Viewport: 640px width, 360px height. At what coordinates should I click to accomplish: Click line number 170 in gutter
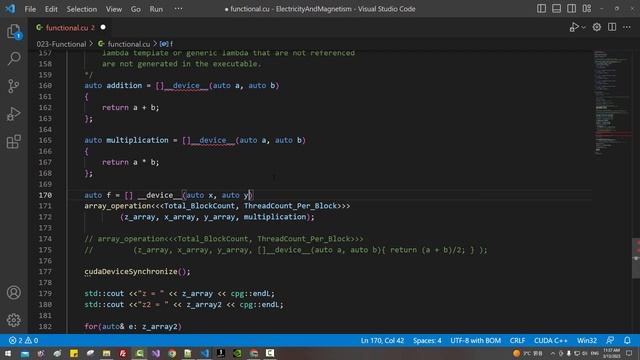(x=45, y=195)
